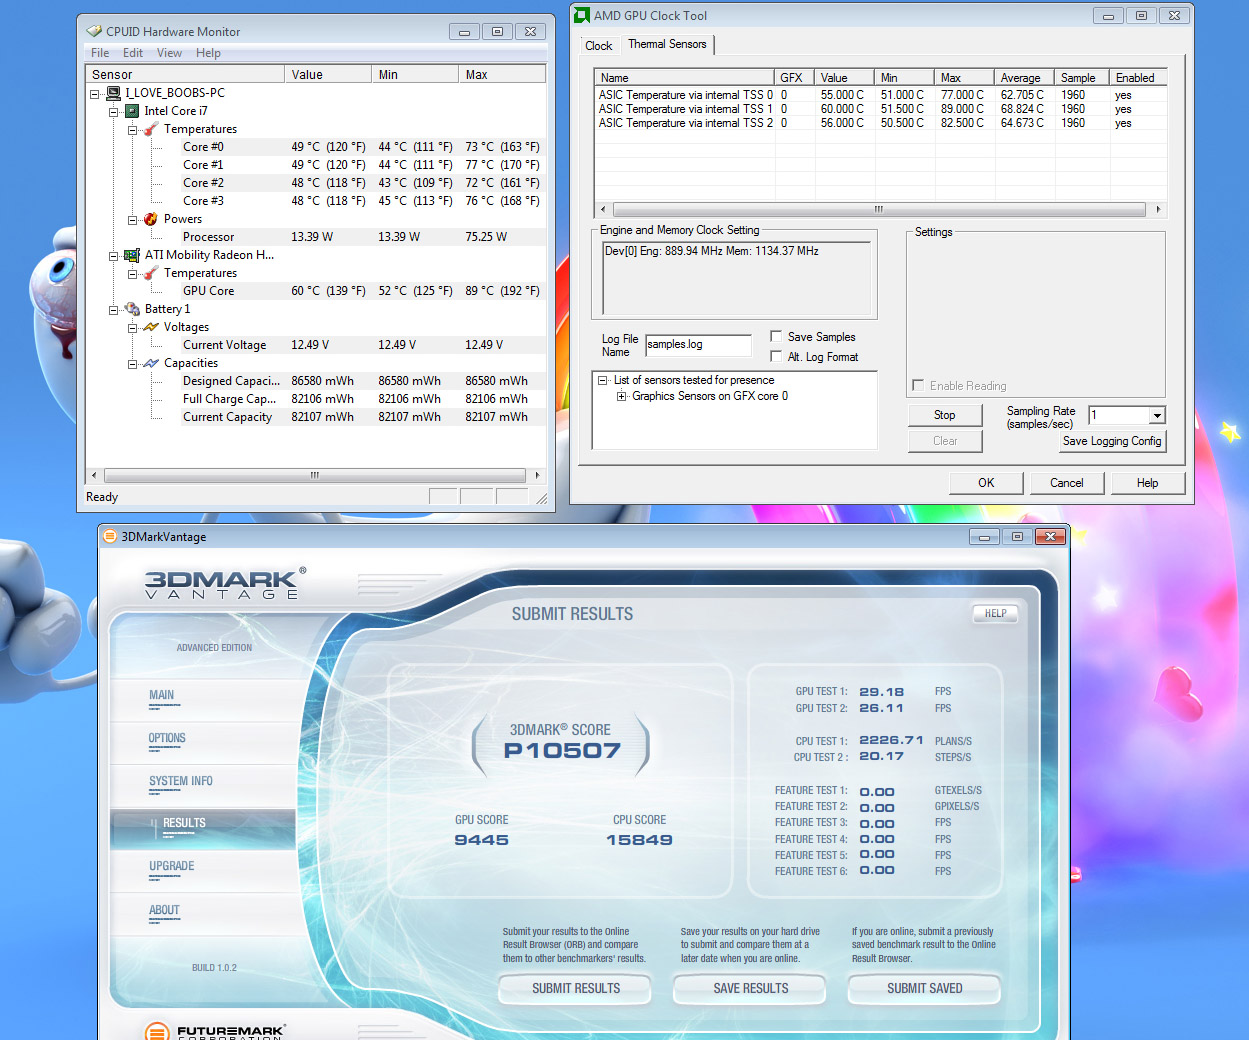Click Help in AMD GPU Clock Tool

tap(1147, 483)
